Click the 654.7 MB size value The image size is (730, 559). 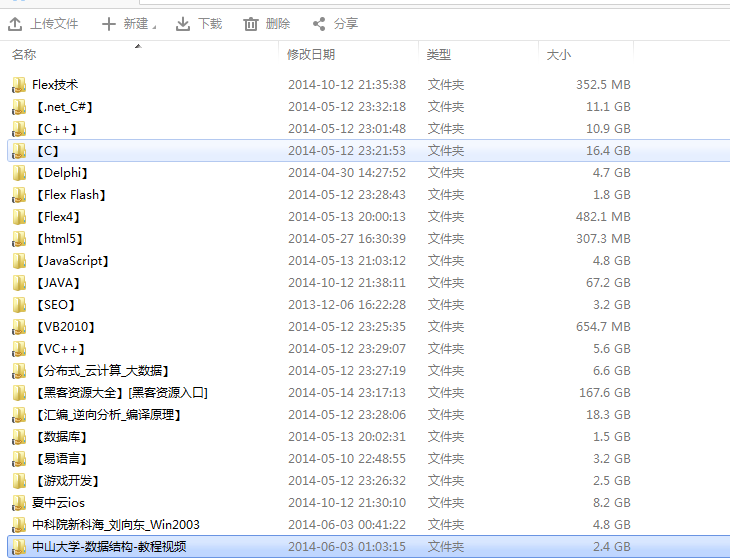click(603, 327)
